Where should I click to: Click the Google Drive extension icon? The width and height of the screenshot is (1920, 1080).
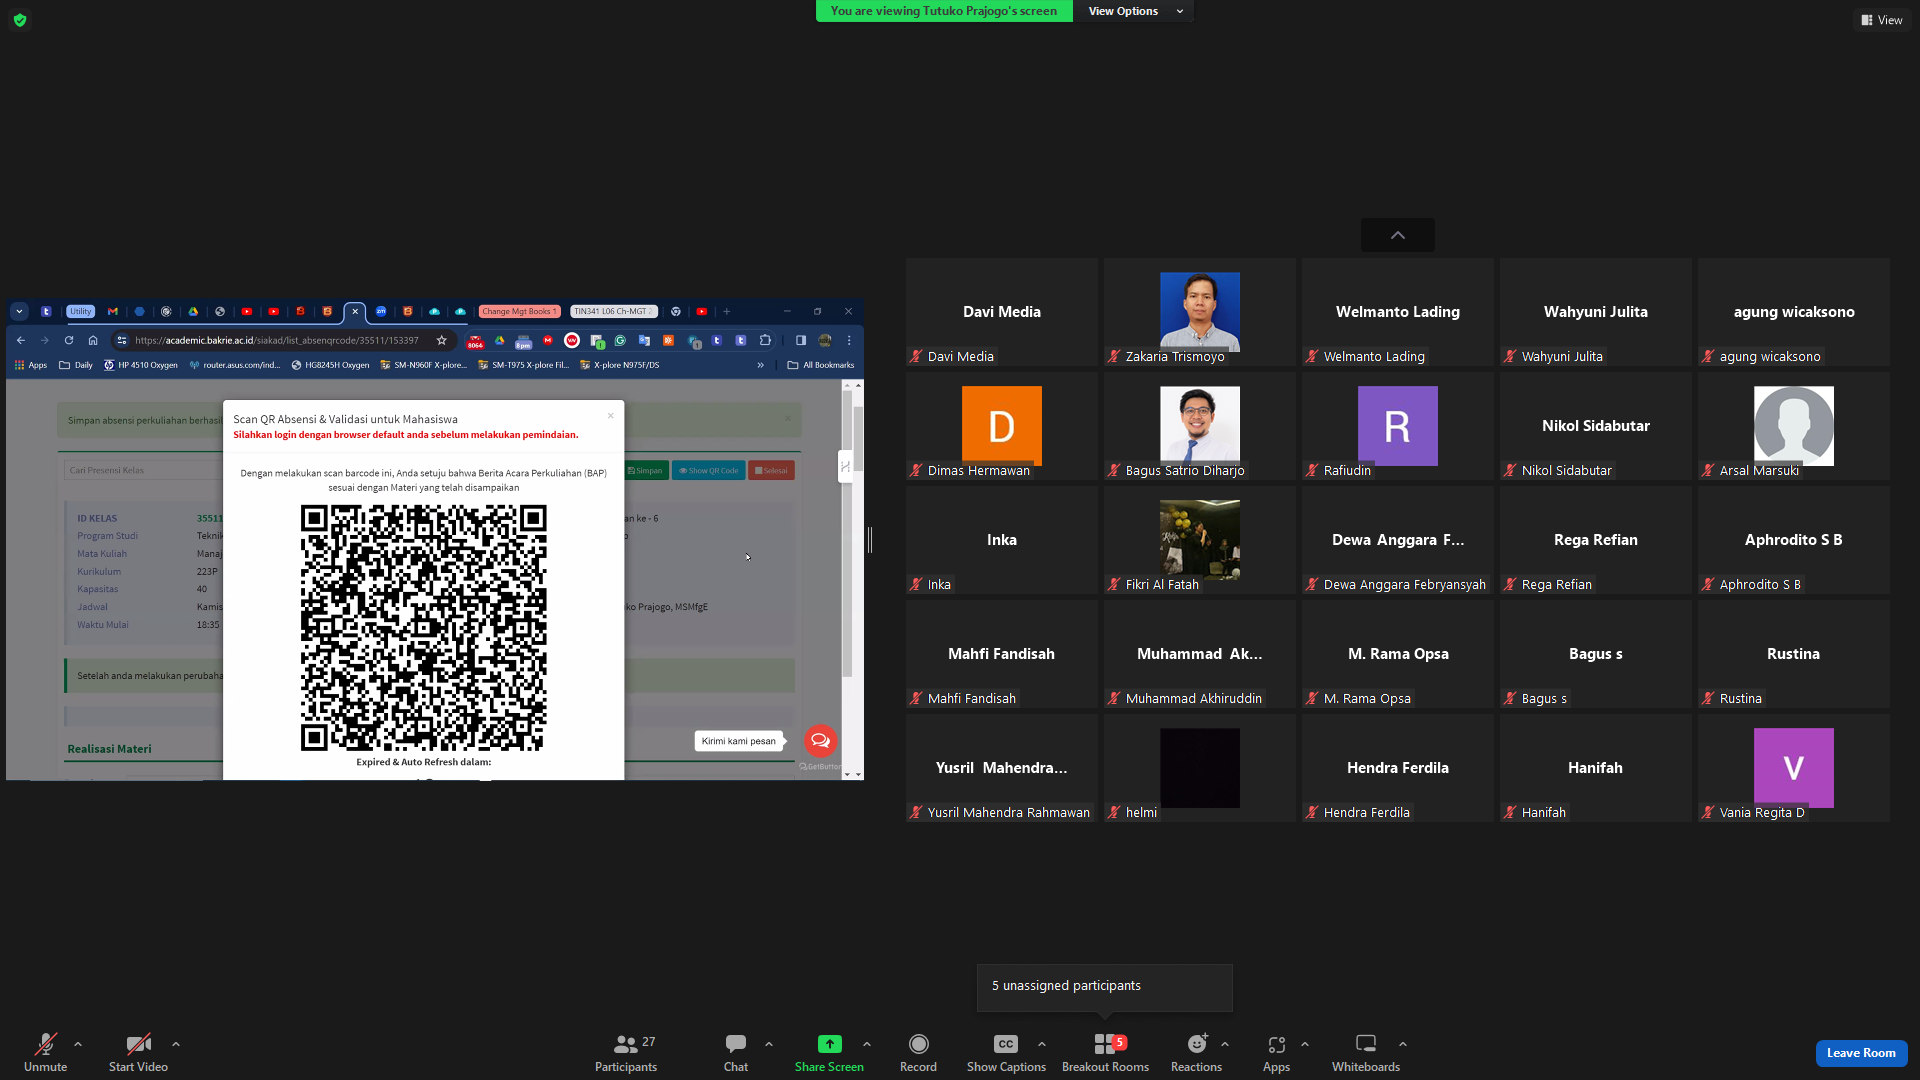(500, 340)
